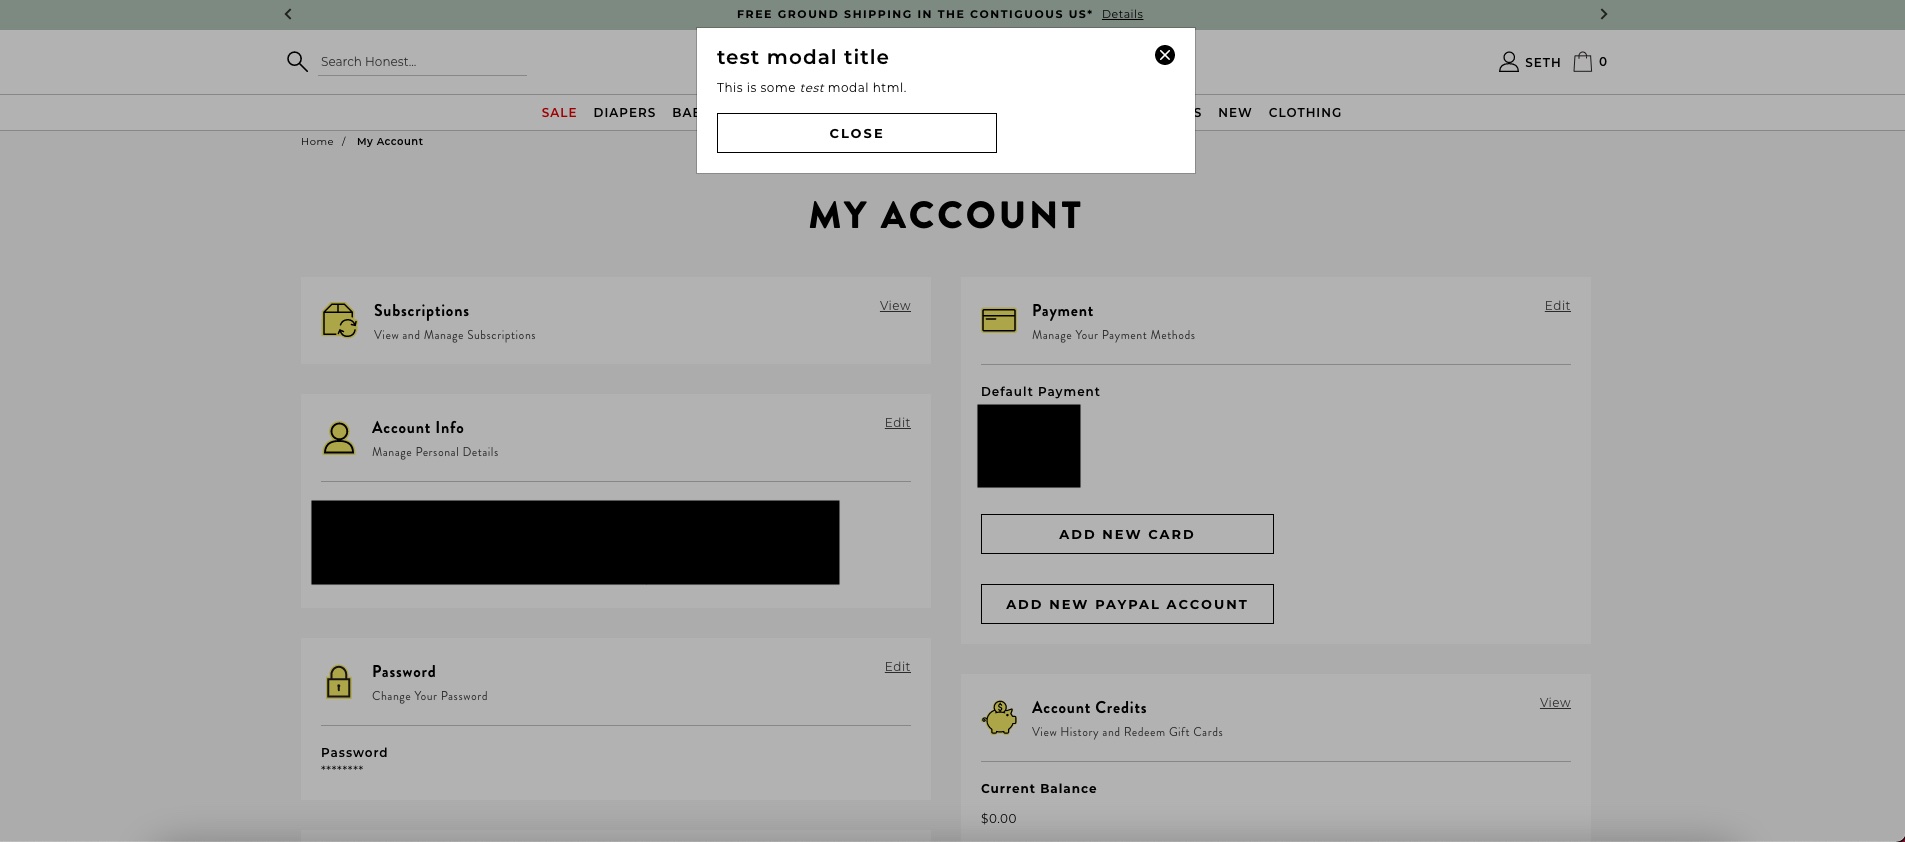Close the modal with the X icon
This screenshot has height=842, width=1905.
tap(1164, 56)
